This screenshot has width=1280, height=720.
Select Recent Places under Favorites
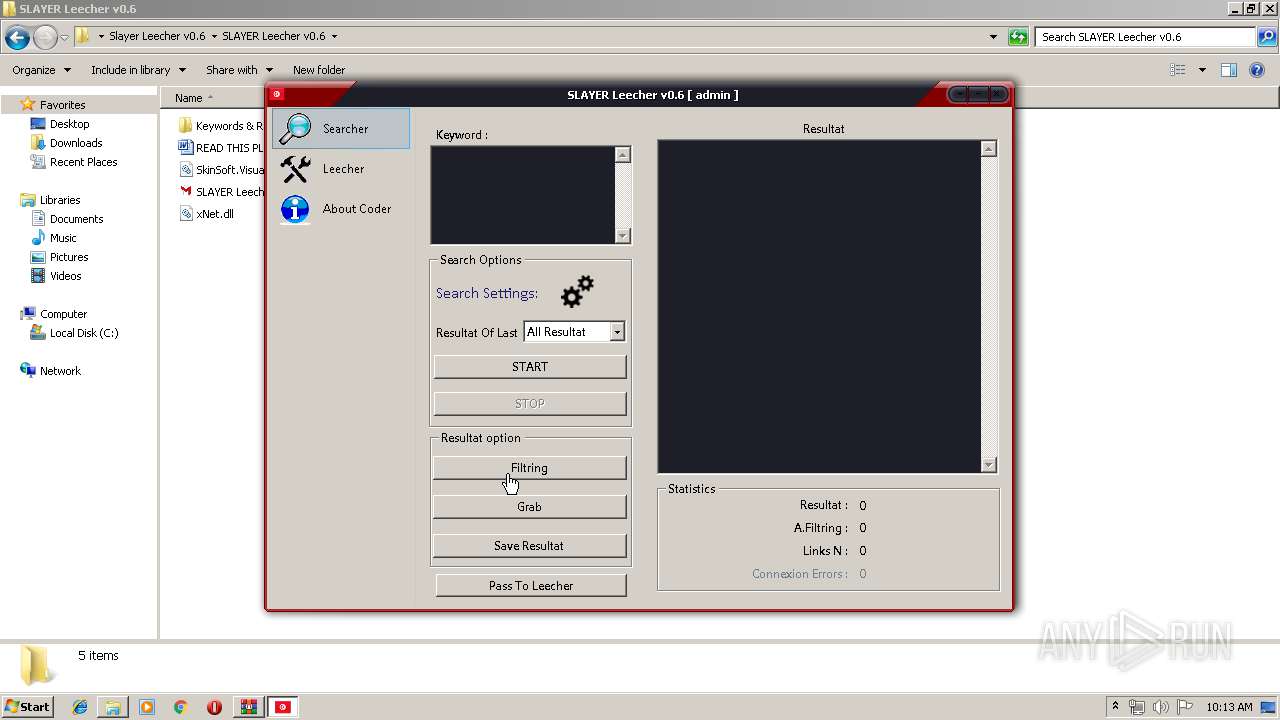(74, 162)
